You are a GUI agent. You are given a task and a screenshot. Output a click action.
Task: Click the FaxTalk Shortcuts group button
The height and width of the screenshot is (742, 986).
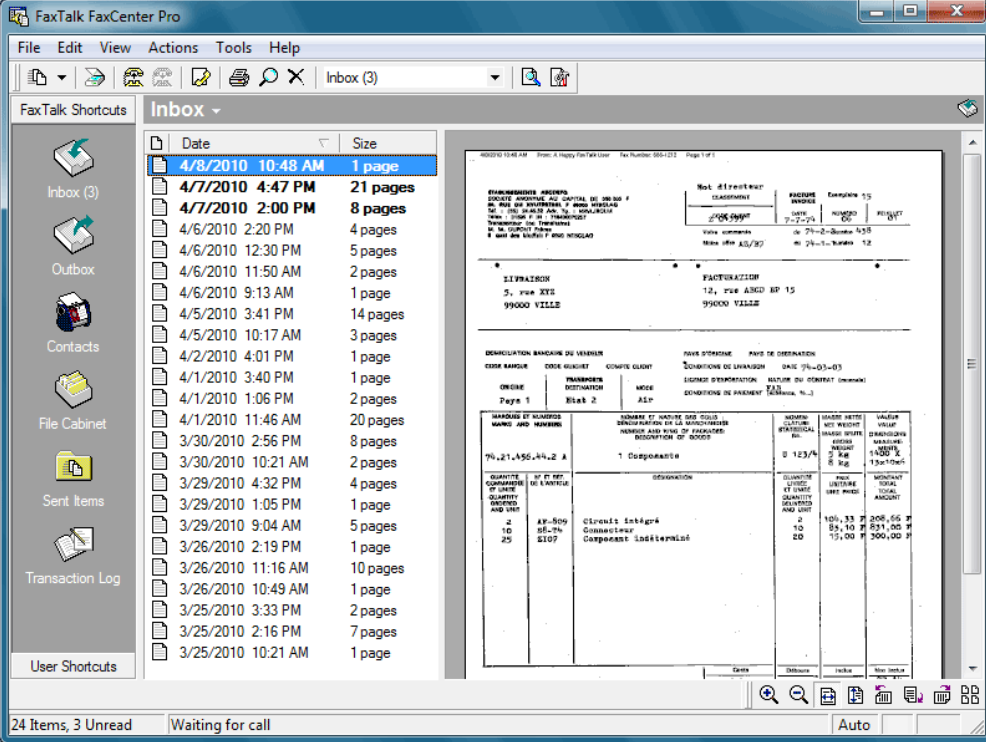73,110
